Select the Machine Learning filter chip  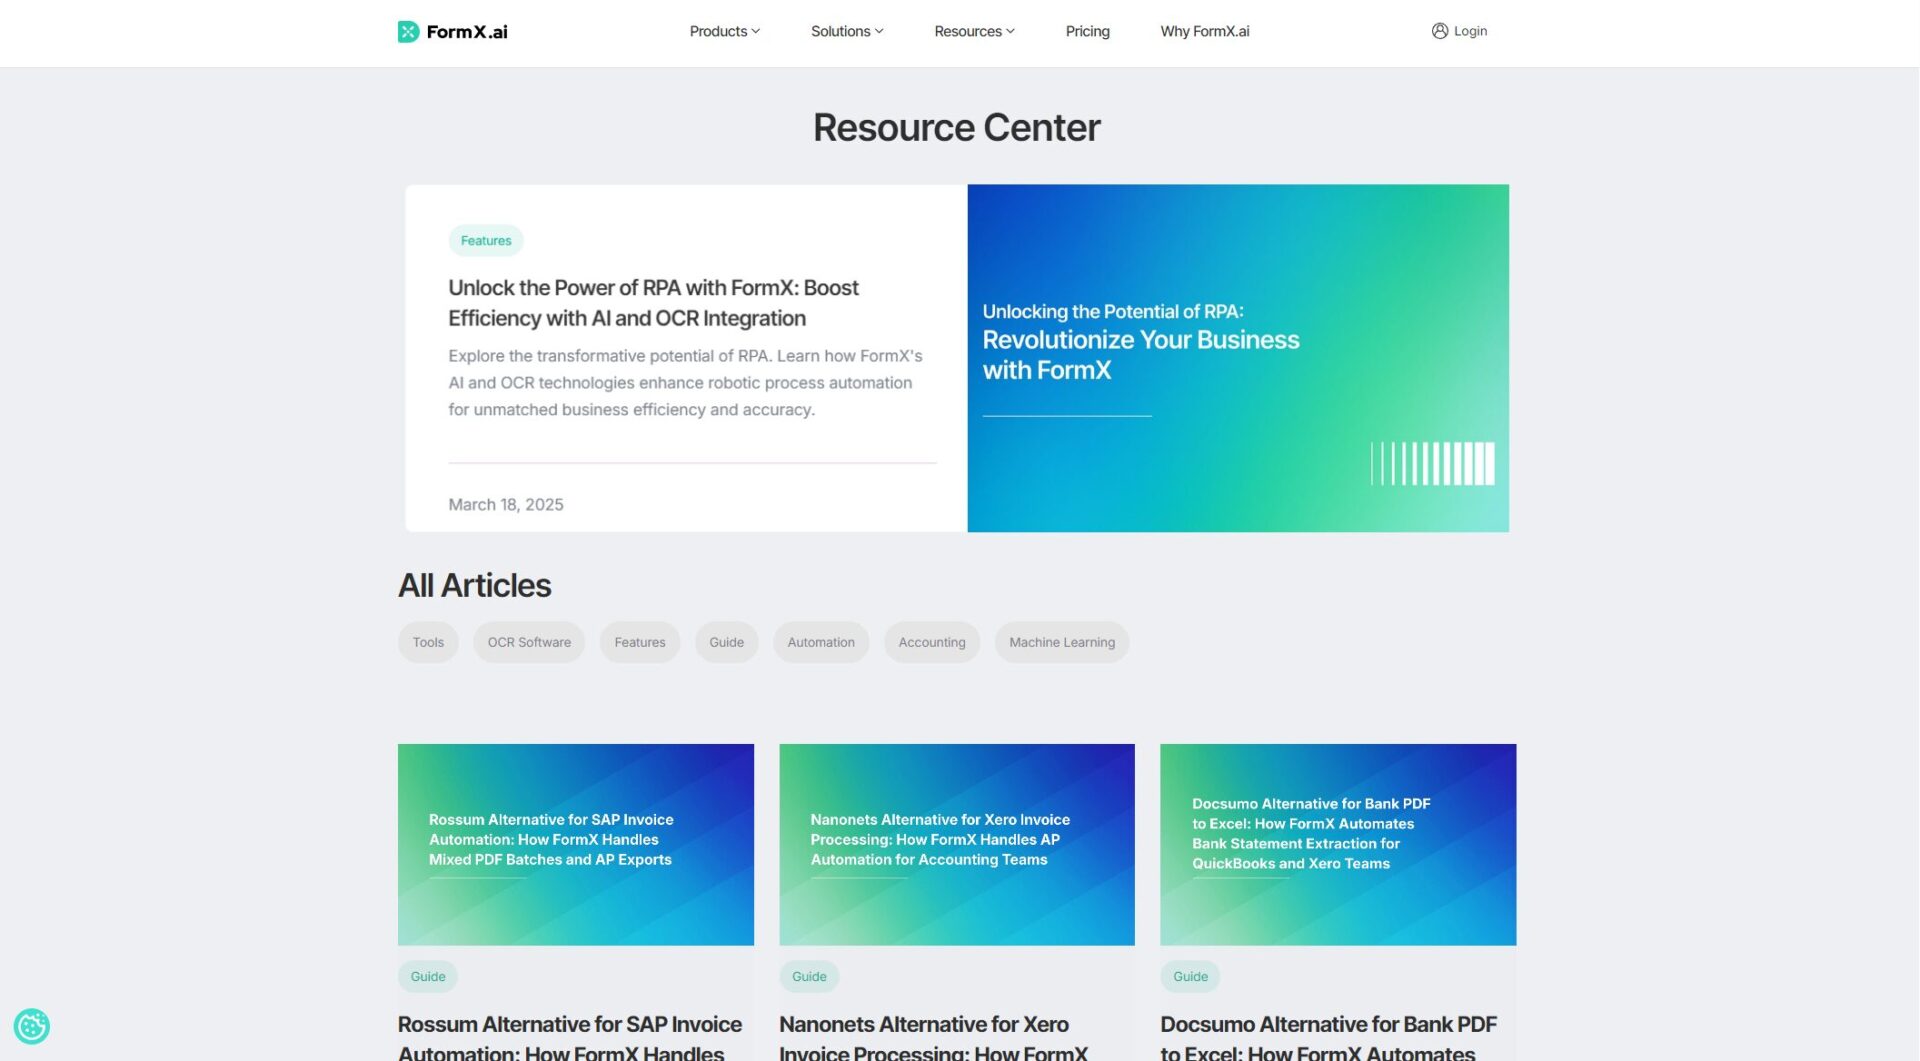(1061, 642)
